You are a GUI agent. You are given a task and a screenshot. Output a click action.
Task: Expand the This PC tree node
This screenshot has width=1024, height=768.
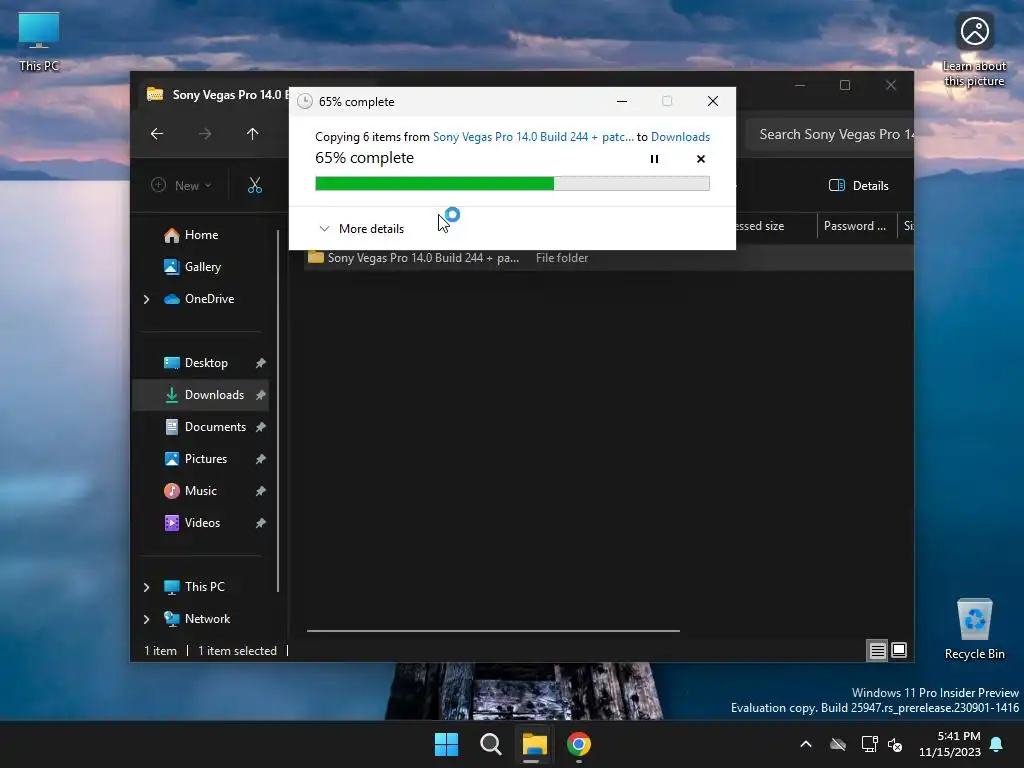(x=147, y=587)
